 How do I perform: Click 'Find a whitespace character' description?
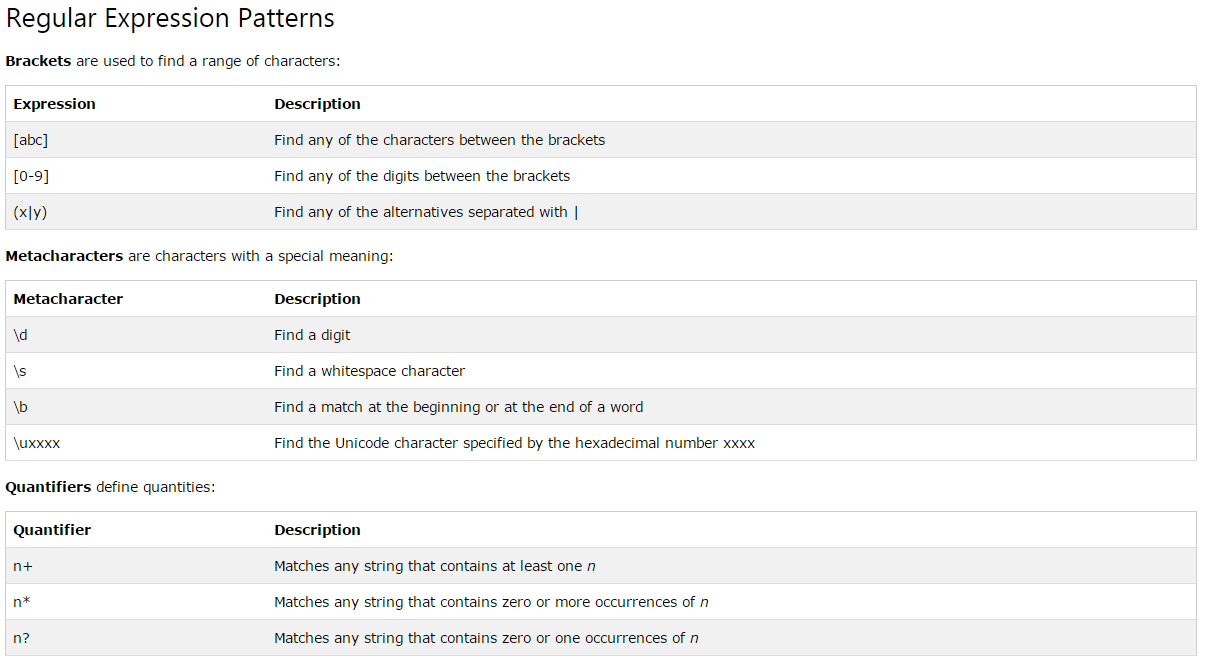pos(369,371)
